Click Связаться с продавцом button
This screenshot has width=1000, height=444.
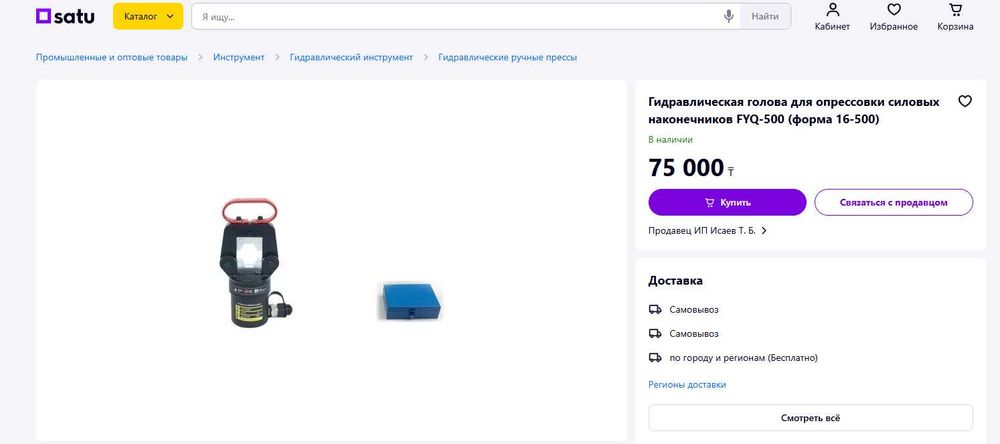coord(893,202)
